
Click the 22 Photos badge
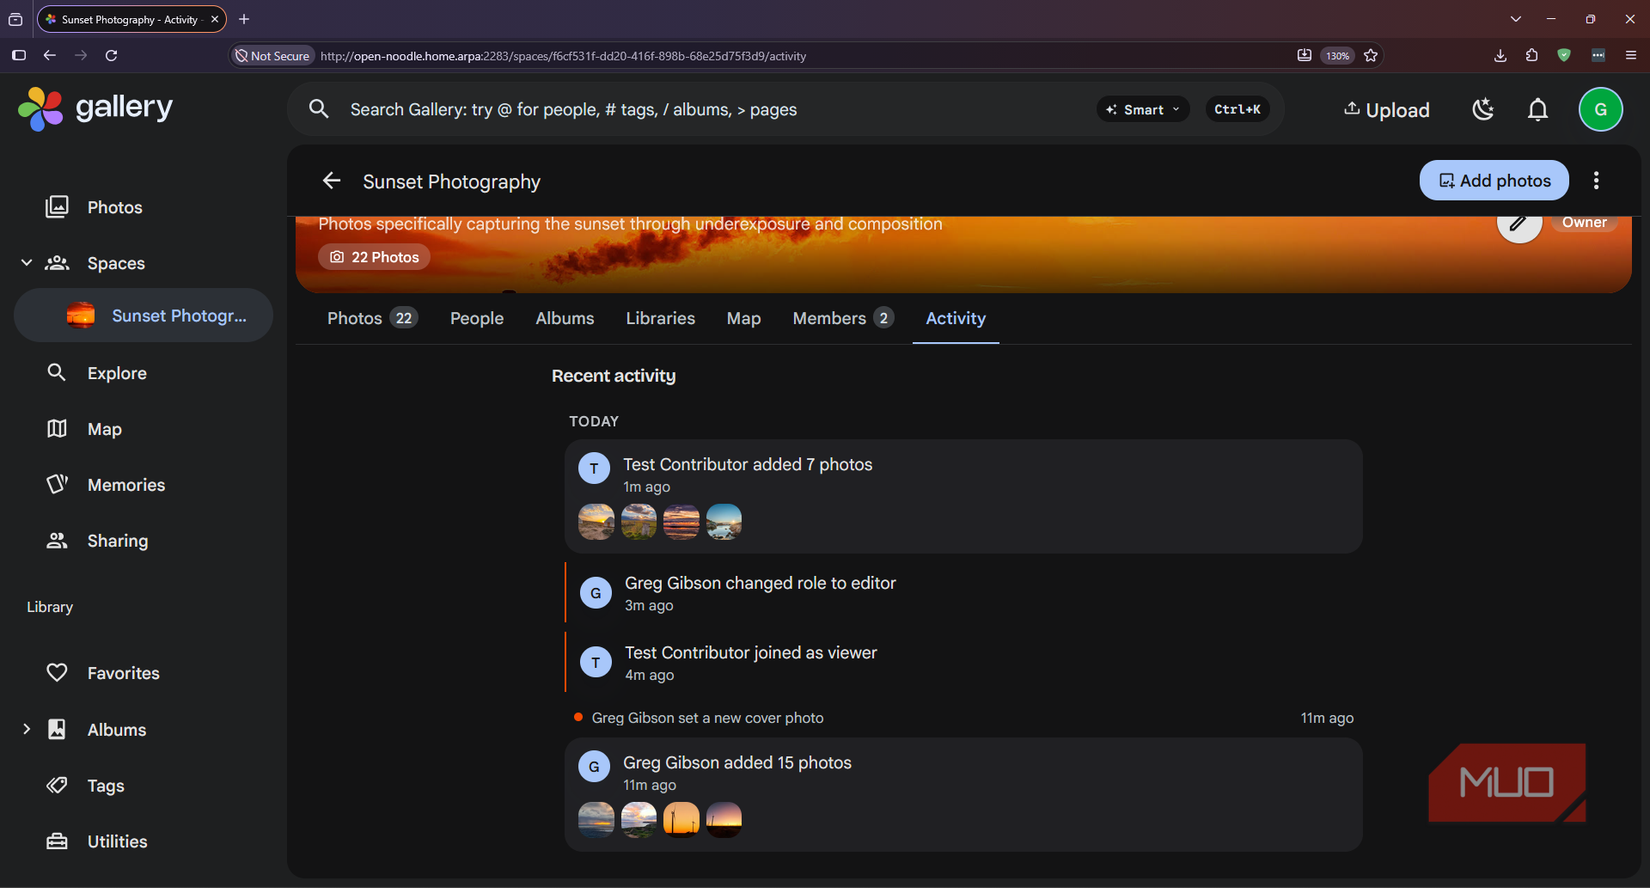click(375, 257)
